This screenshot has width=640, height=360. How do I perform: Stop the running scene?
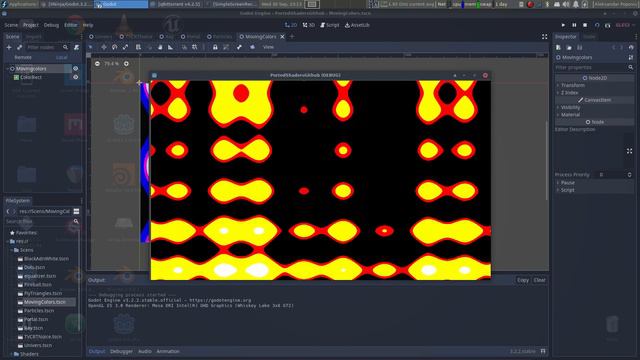coord(585,25)
